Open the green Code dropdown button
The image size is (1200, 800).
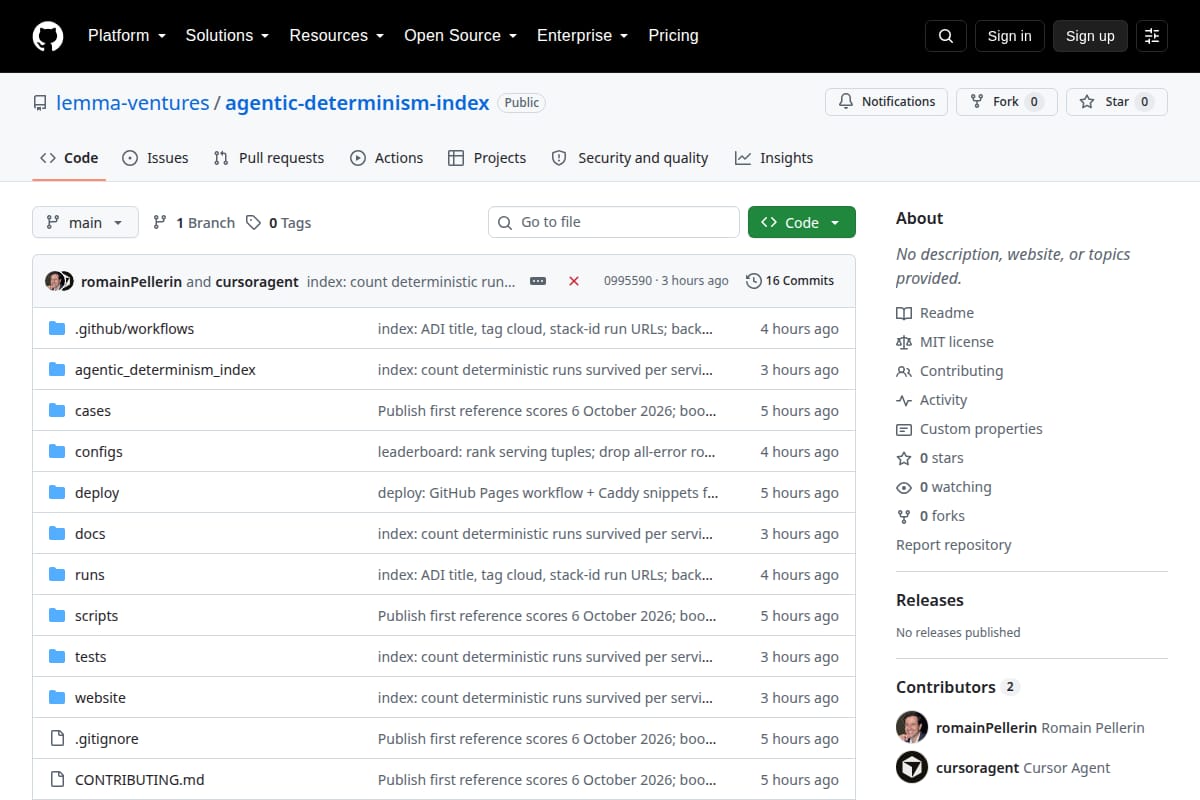[x=802, y=222]
